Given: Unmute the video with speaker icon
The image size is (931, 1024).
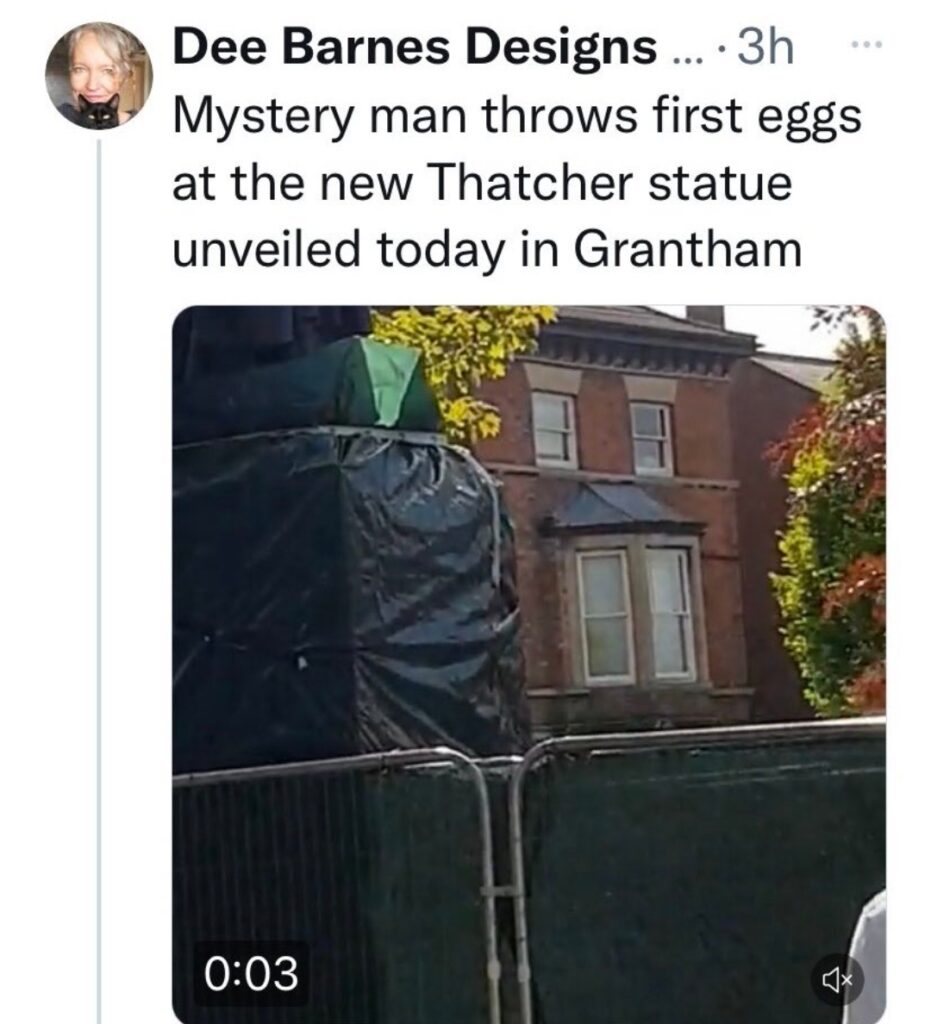Looking at the screenshot, I should pyautogui.click(x=836, y=979).
